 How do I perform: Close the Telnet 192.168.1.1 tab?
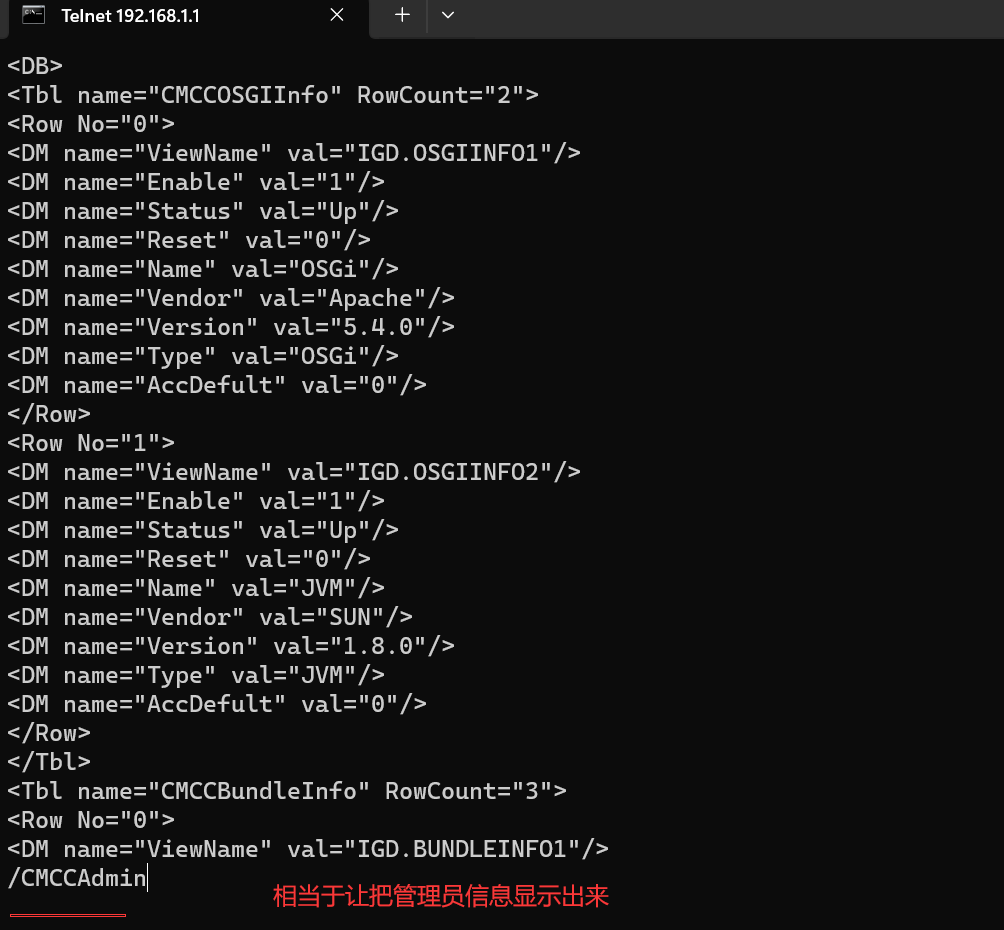[337, 15]
